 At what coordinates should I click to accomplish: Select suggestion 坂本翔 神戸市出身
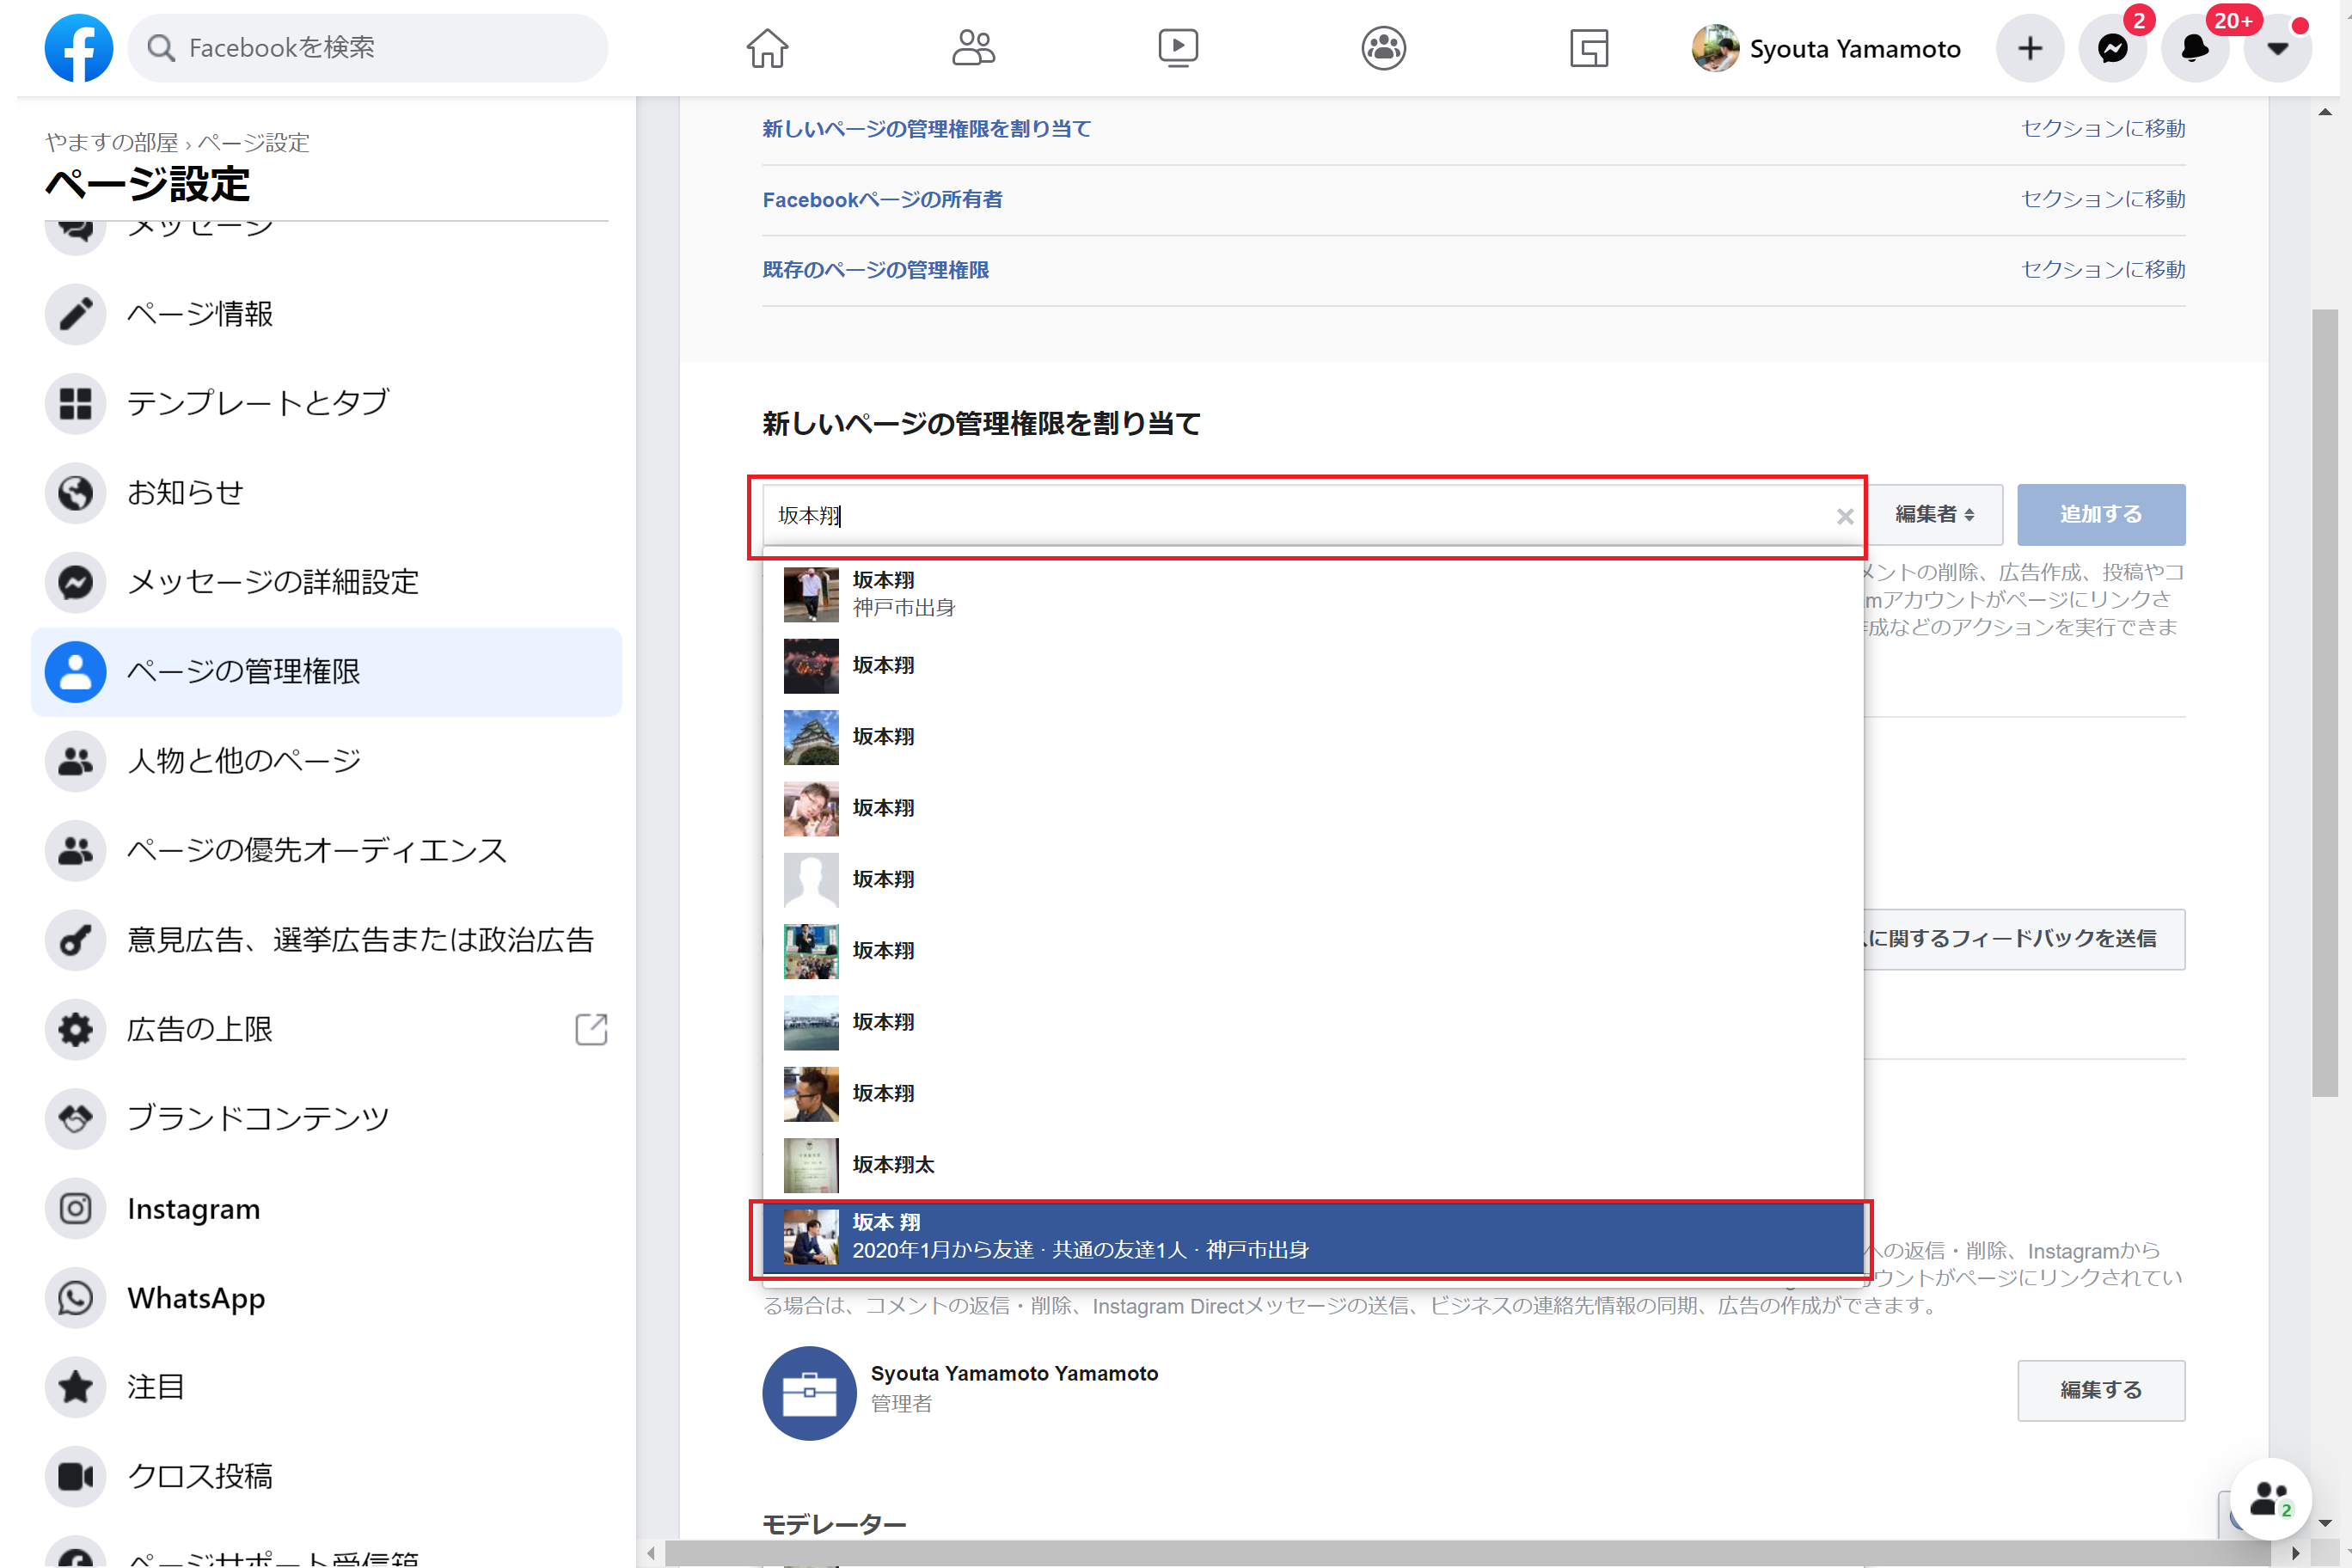tap(1312, 594)
